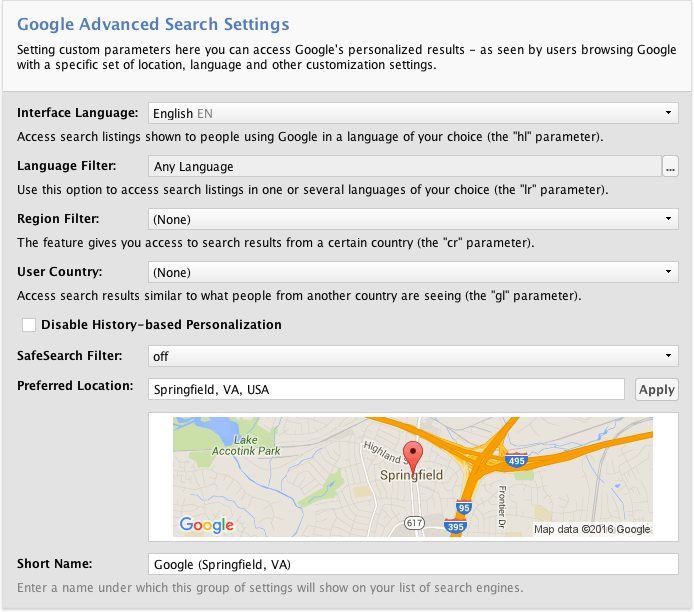
Task: Click the SafeSearch Filter label
Action: (x=69, y=356)
